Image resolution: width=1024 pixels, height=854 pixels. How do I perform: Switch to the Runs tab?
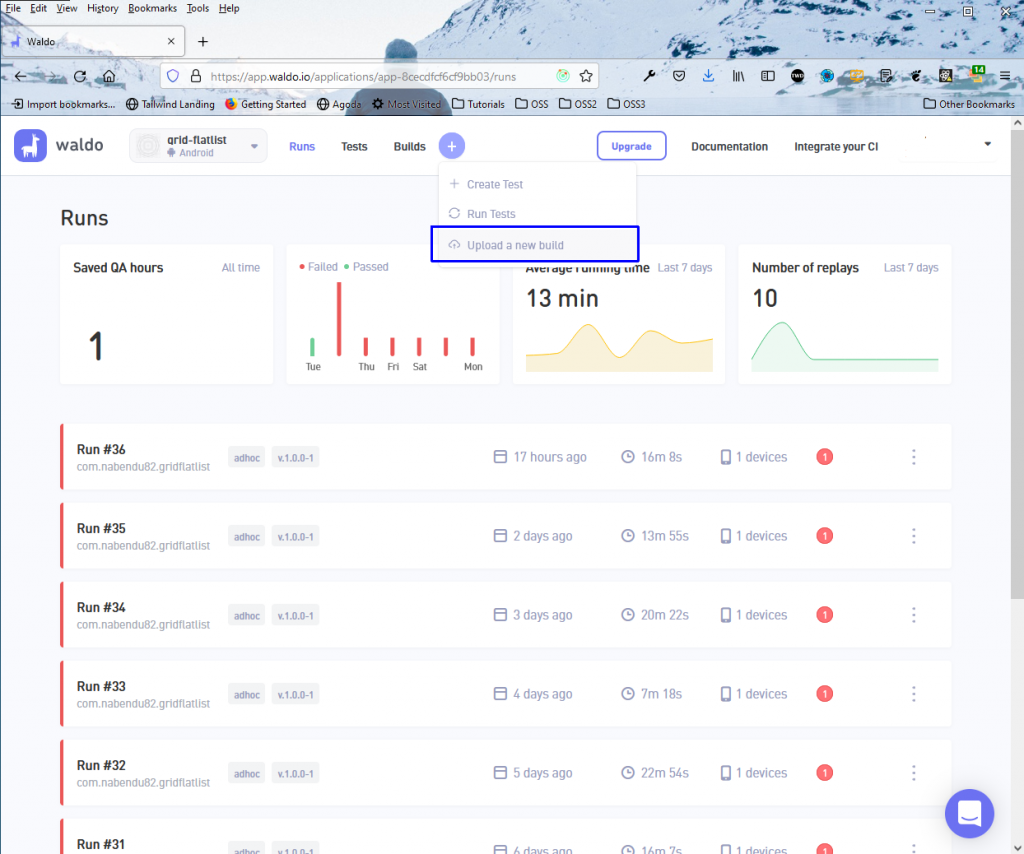[x=302, y=146]
